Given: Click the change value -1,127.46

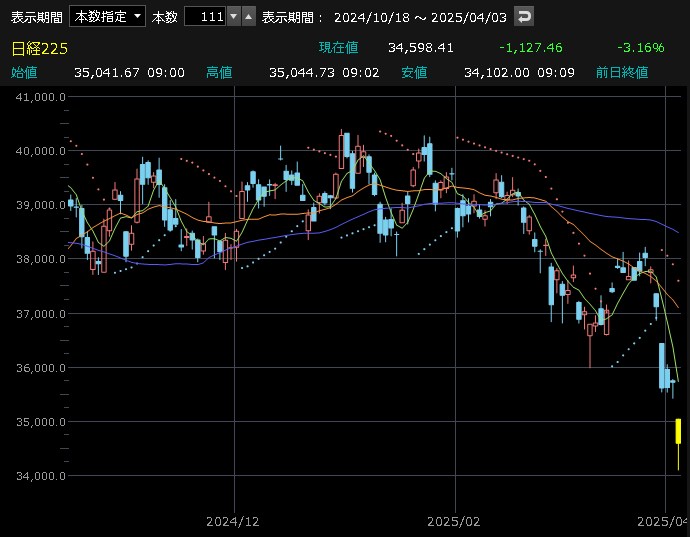Looking at the screenshot, I should click(x=531, y=48).
